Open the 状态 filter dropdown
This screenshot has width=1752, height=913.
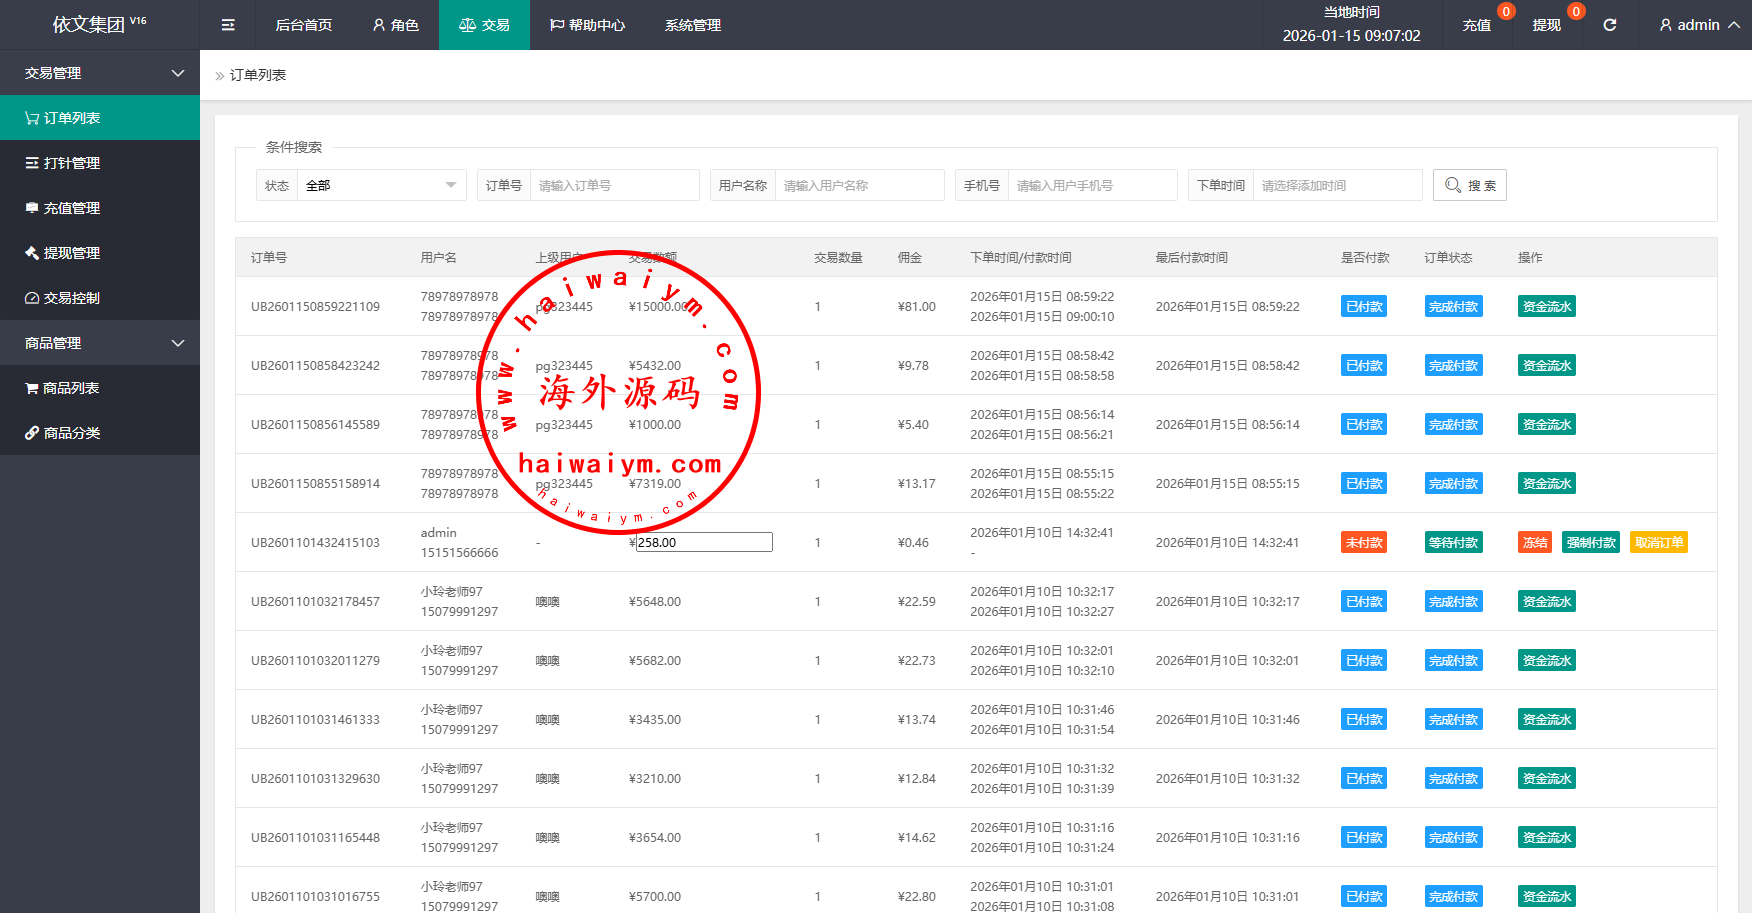[x=380, y=185]
